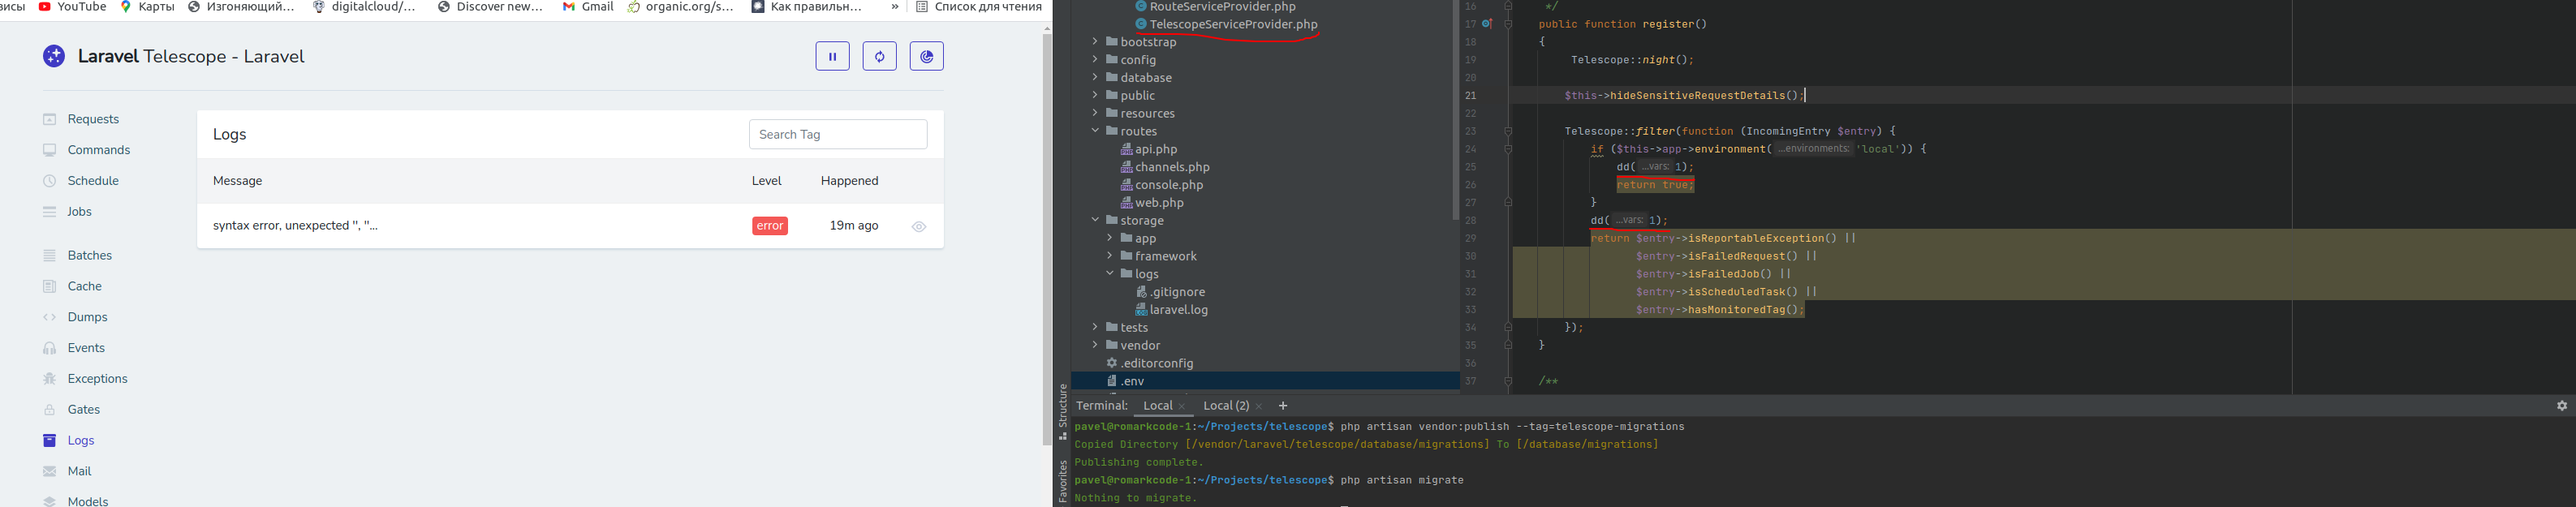Pause Telescope recording with the pause button
This screenshot has width=2576, height=507.
pos(832,56)
